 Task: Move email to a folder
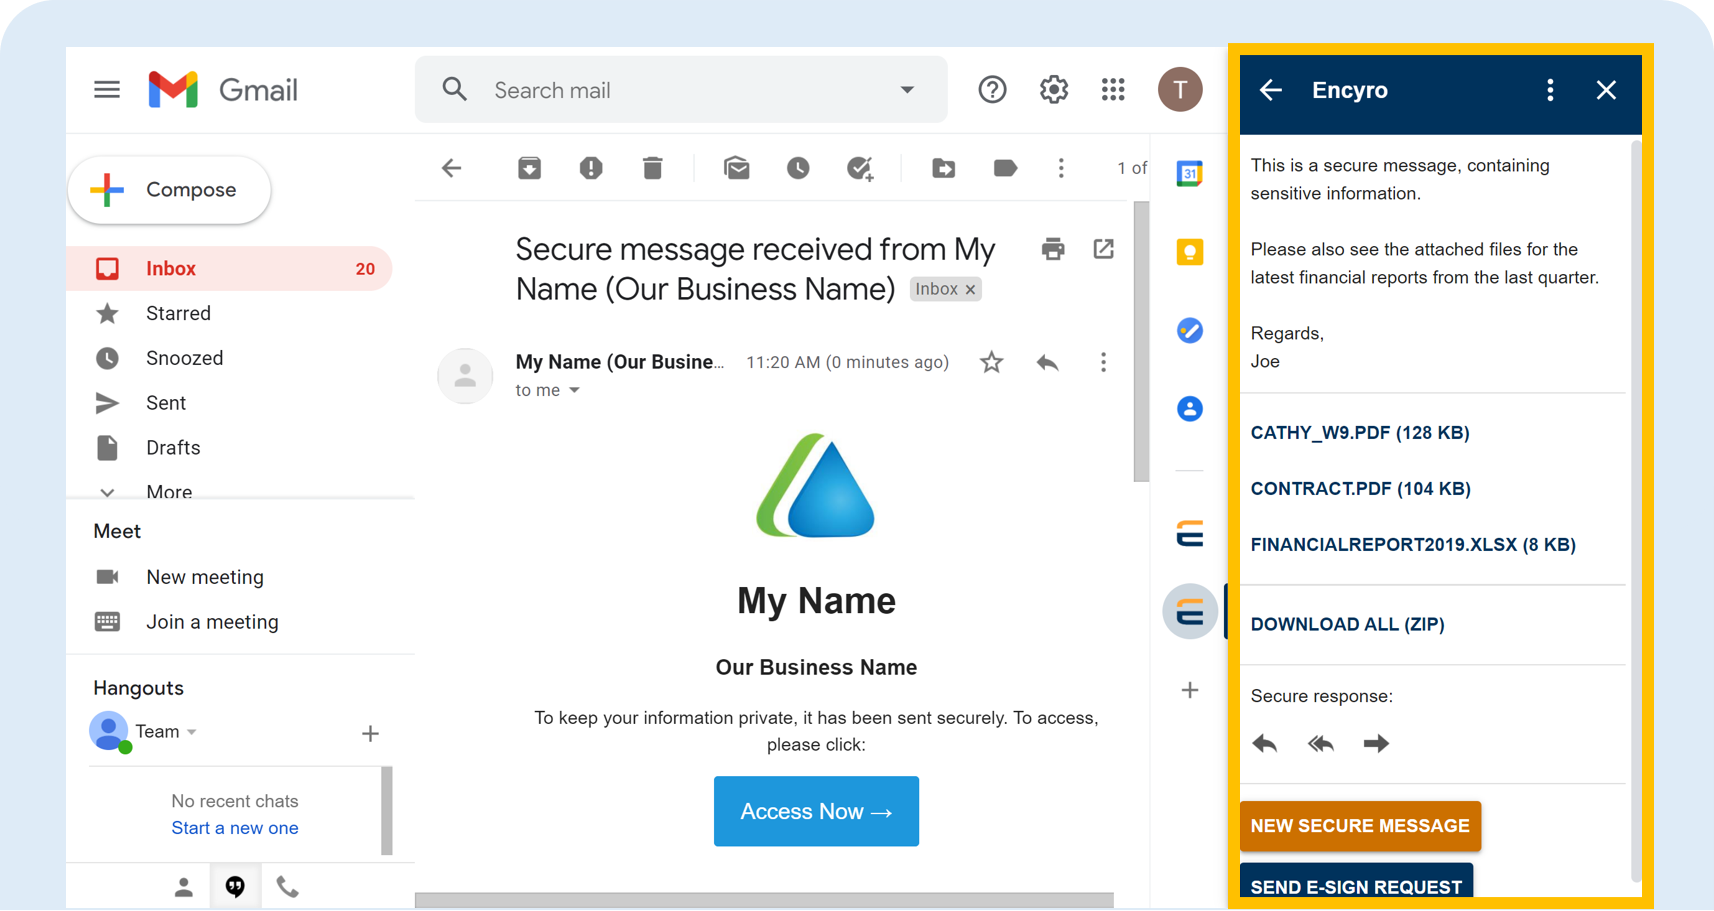(x=943, y=168)
